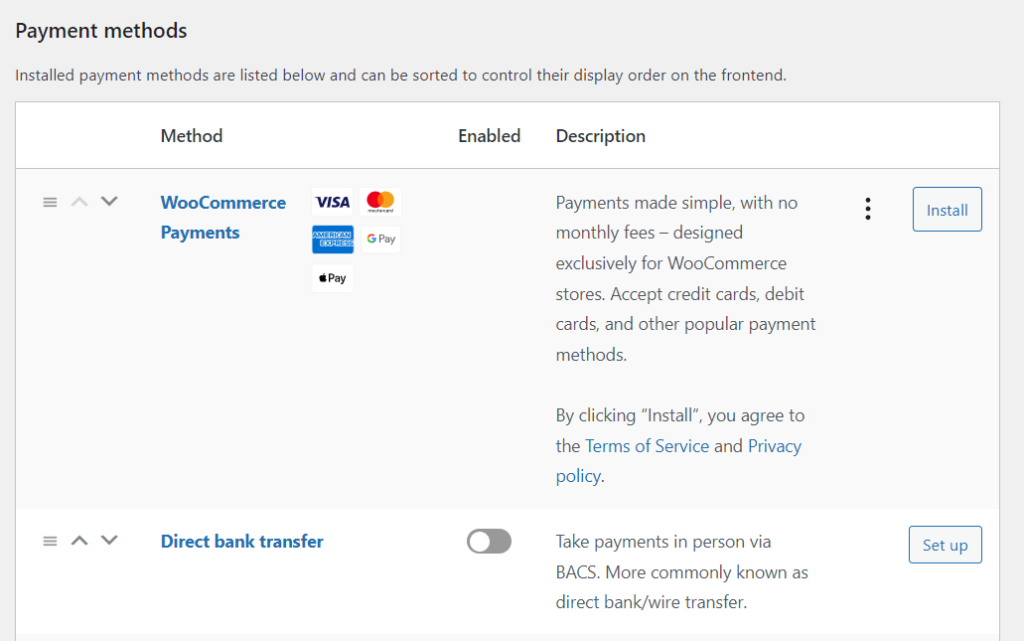
Task: Click Set up for Direct bank transfer
Action: point(945,545)
